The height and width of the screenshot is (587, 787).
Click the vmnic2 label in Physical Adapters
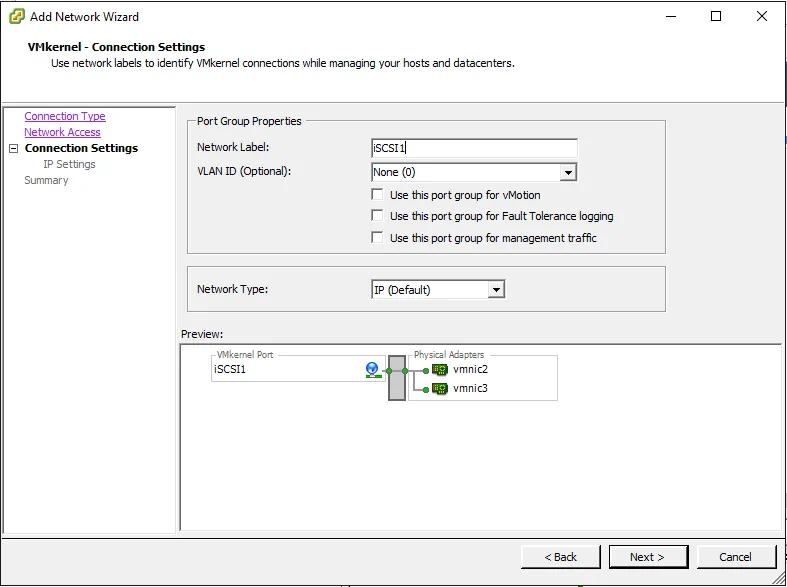(470, 369)
